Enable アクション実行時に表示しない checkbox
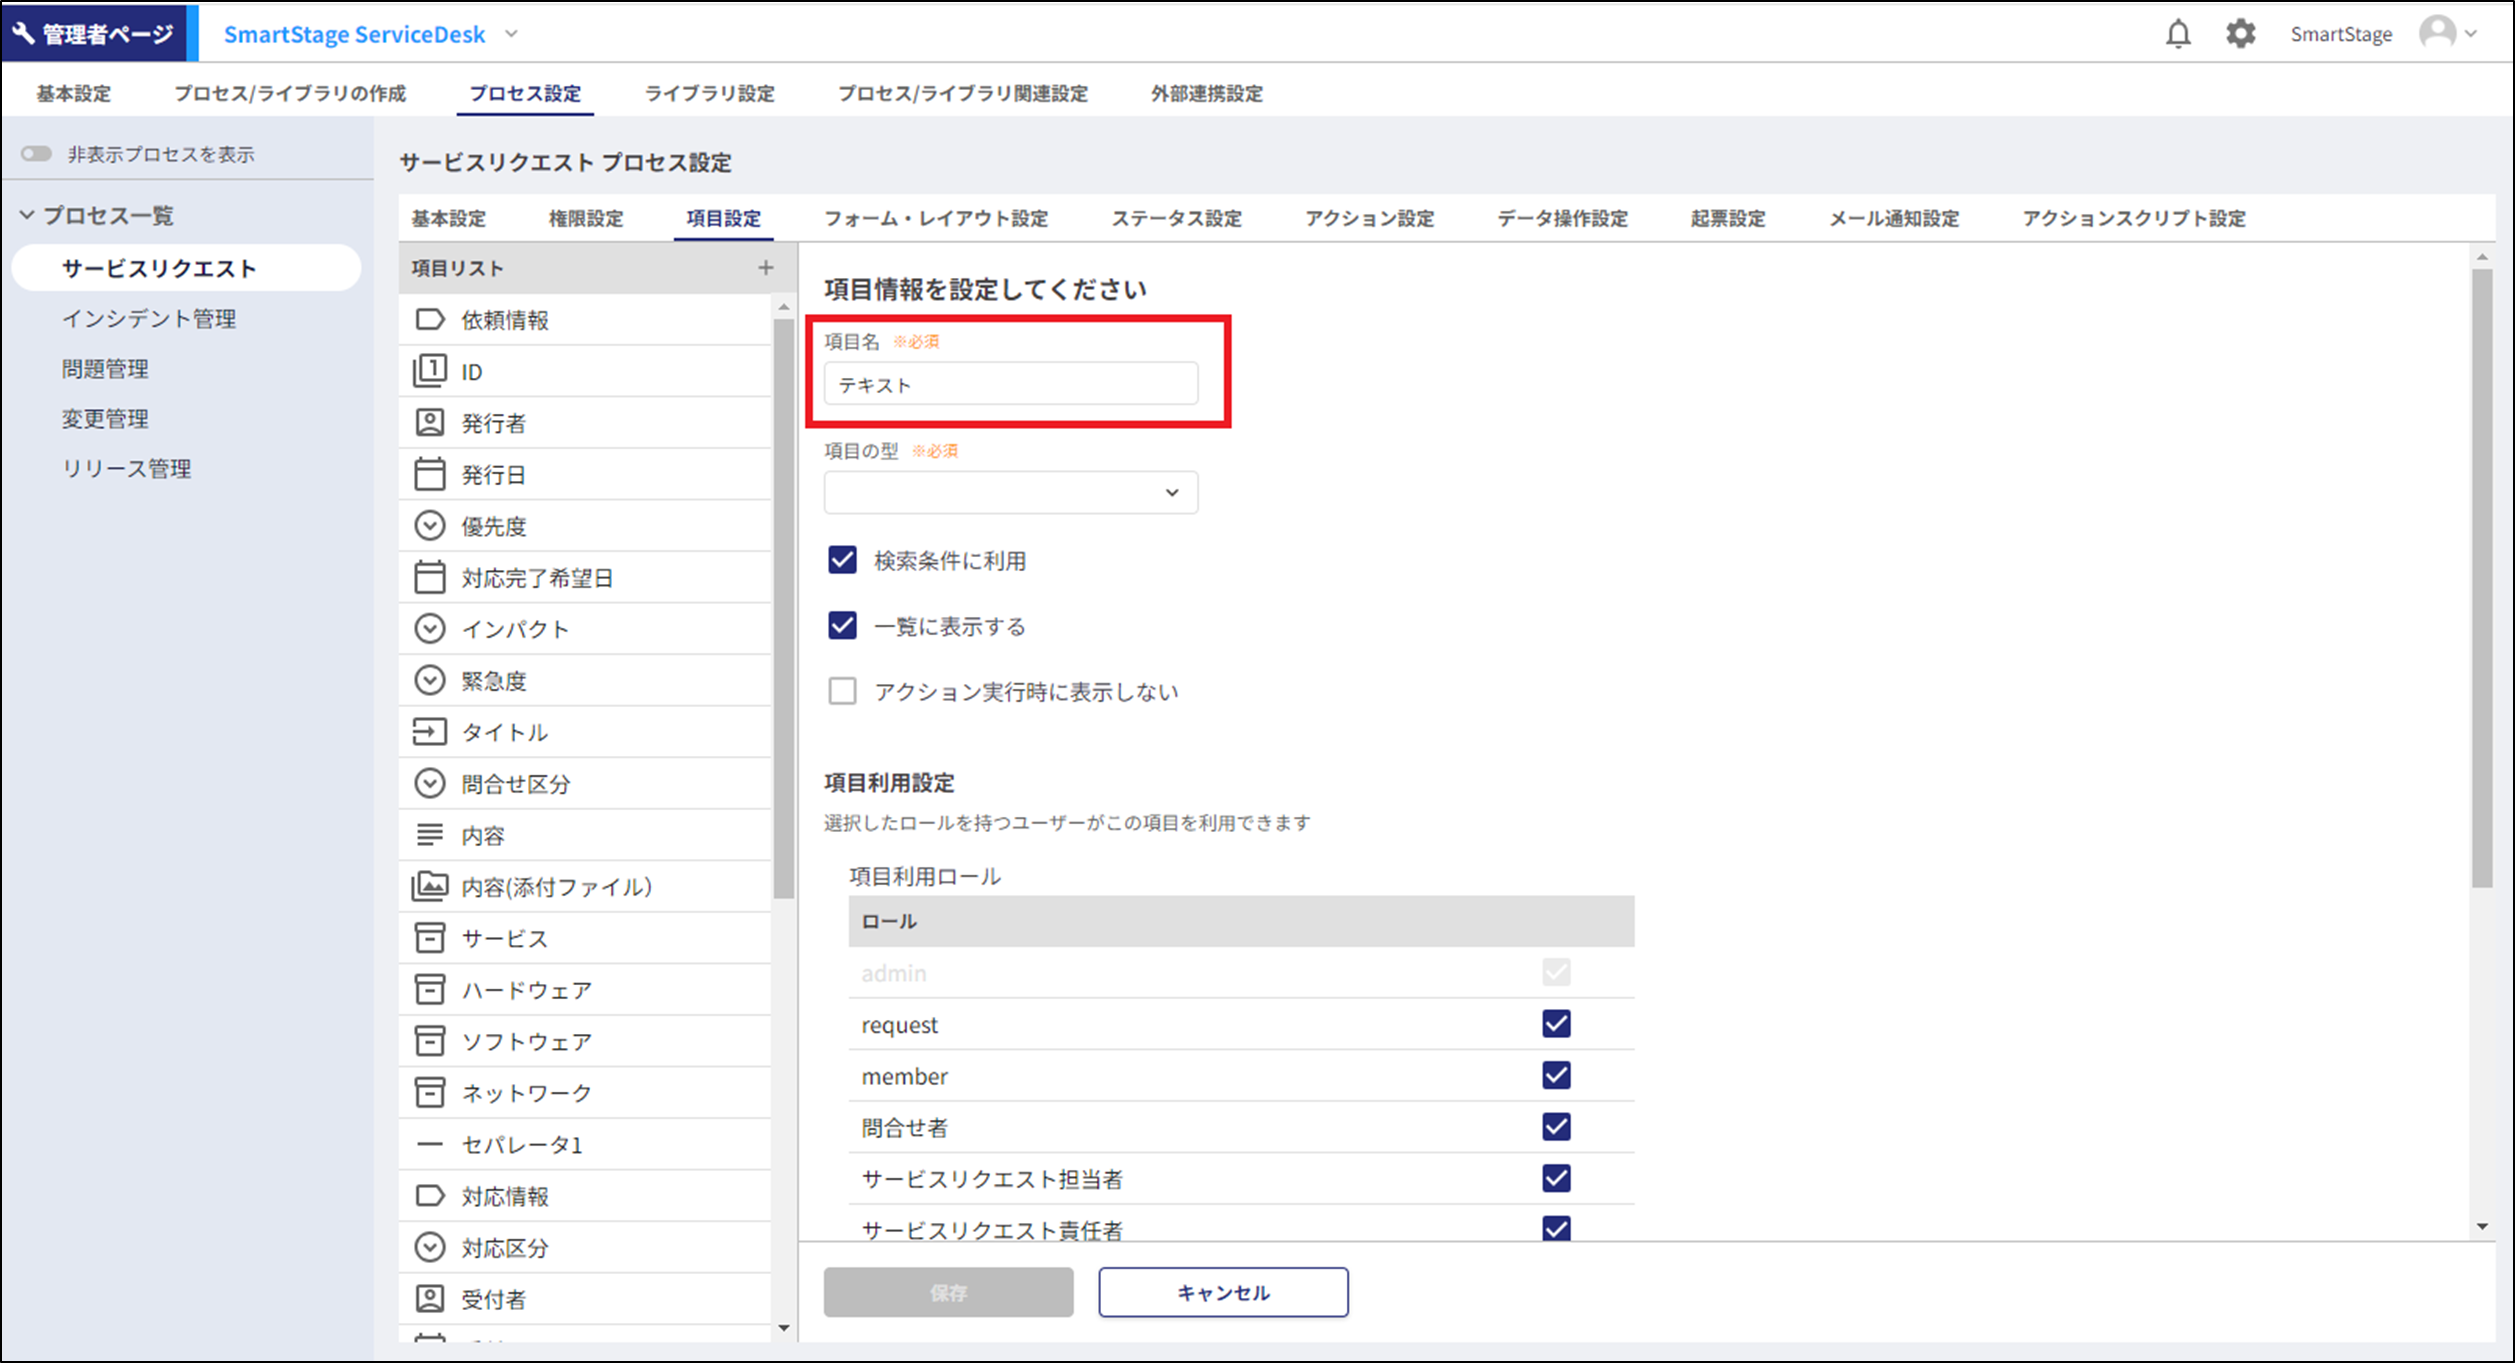The height and width of the screenshot is (1363, 2515). [842, 691]
